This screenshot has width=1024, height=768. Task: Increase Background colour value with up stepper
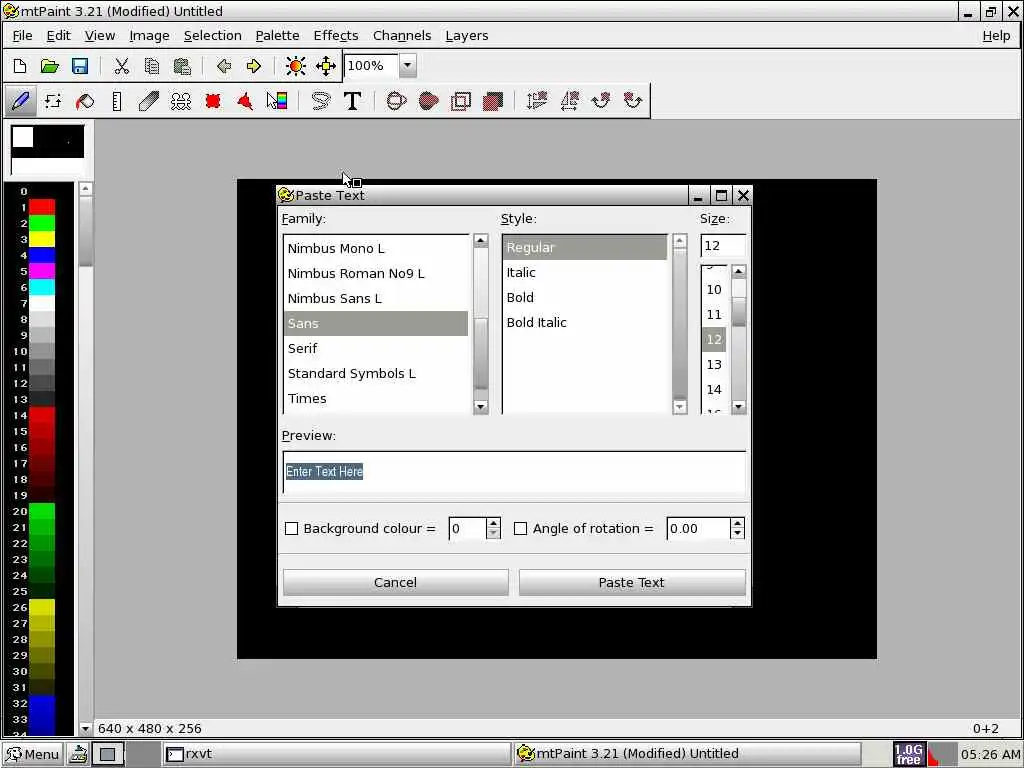click(494, 522)
